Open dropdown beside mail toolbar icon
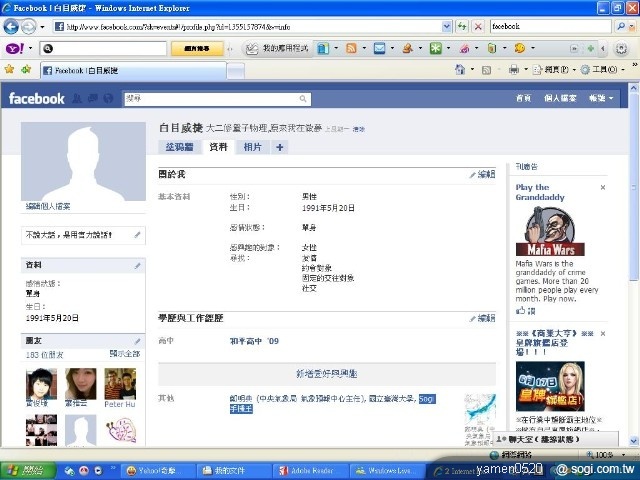The image size is (640, 480). pyautogui.click(x=392, y=48)
